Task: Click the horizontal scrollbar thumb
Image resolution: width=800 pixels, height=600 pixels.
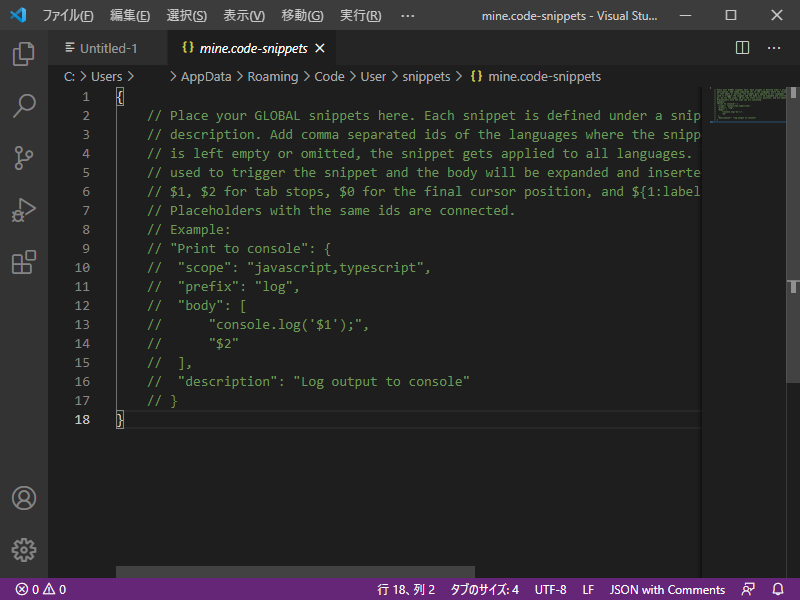Action: click(x=295, y=571)
